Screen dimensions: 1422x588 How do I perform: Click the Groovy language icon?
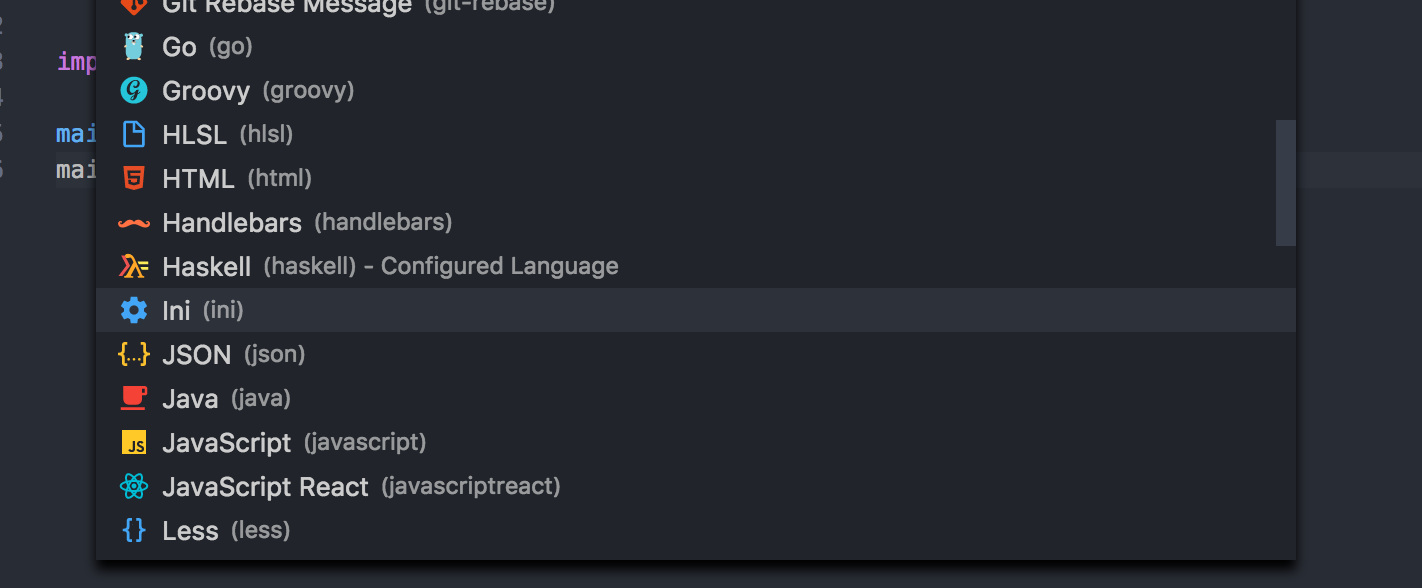click(x=133, y=90)
